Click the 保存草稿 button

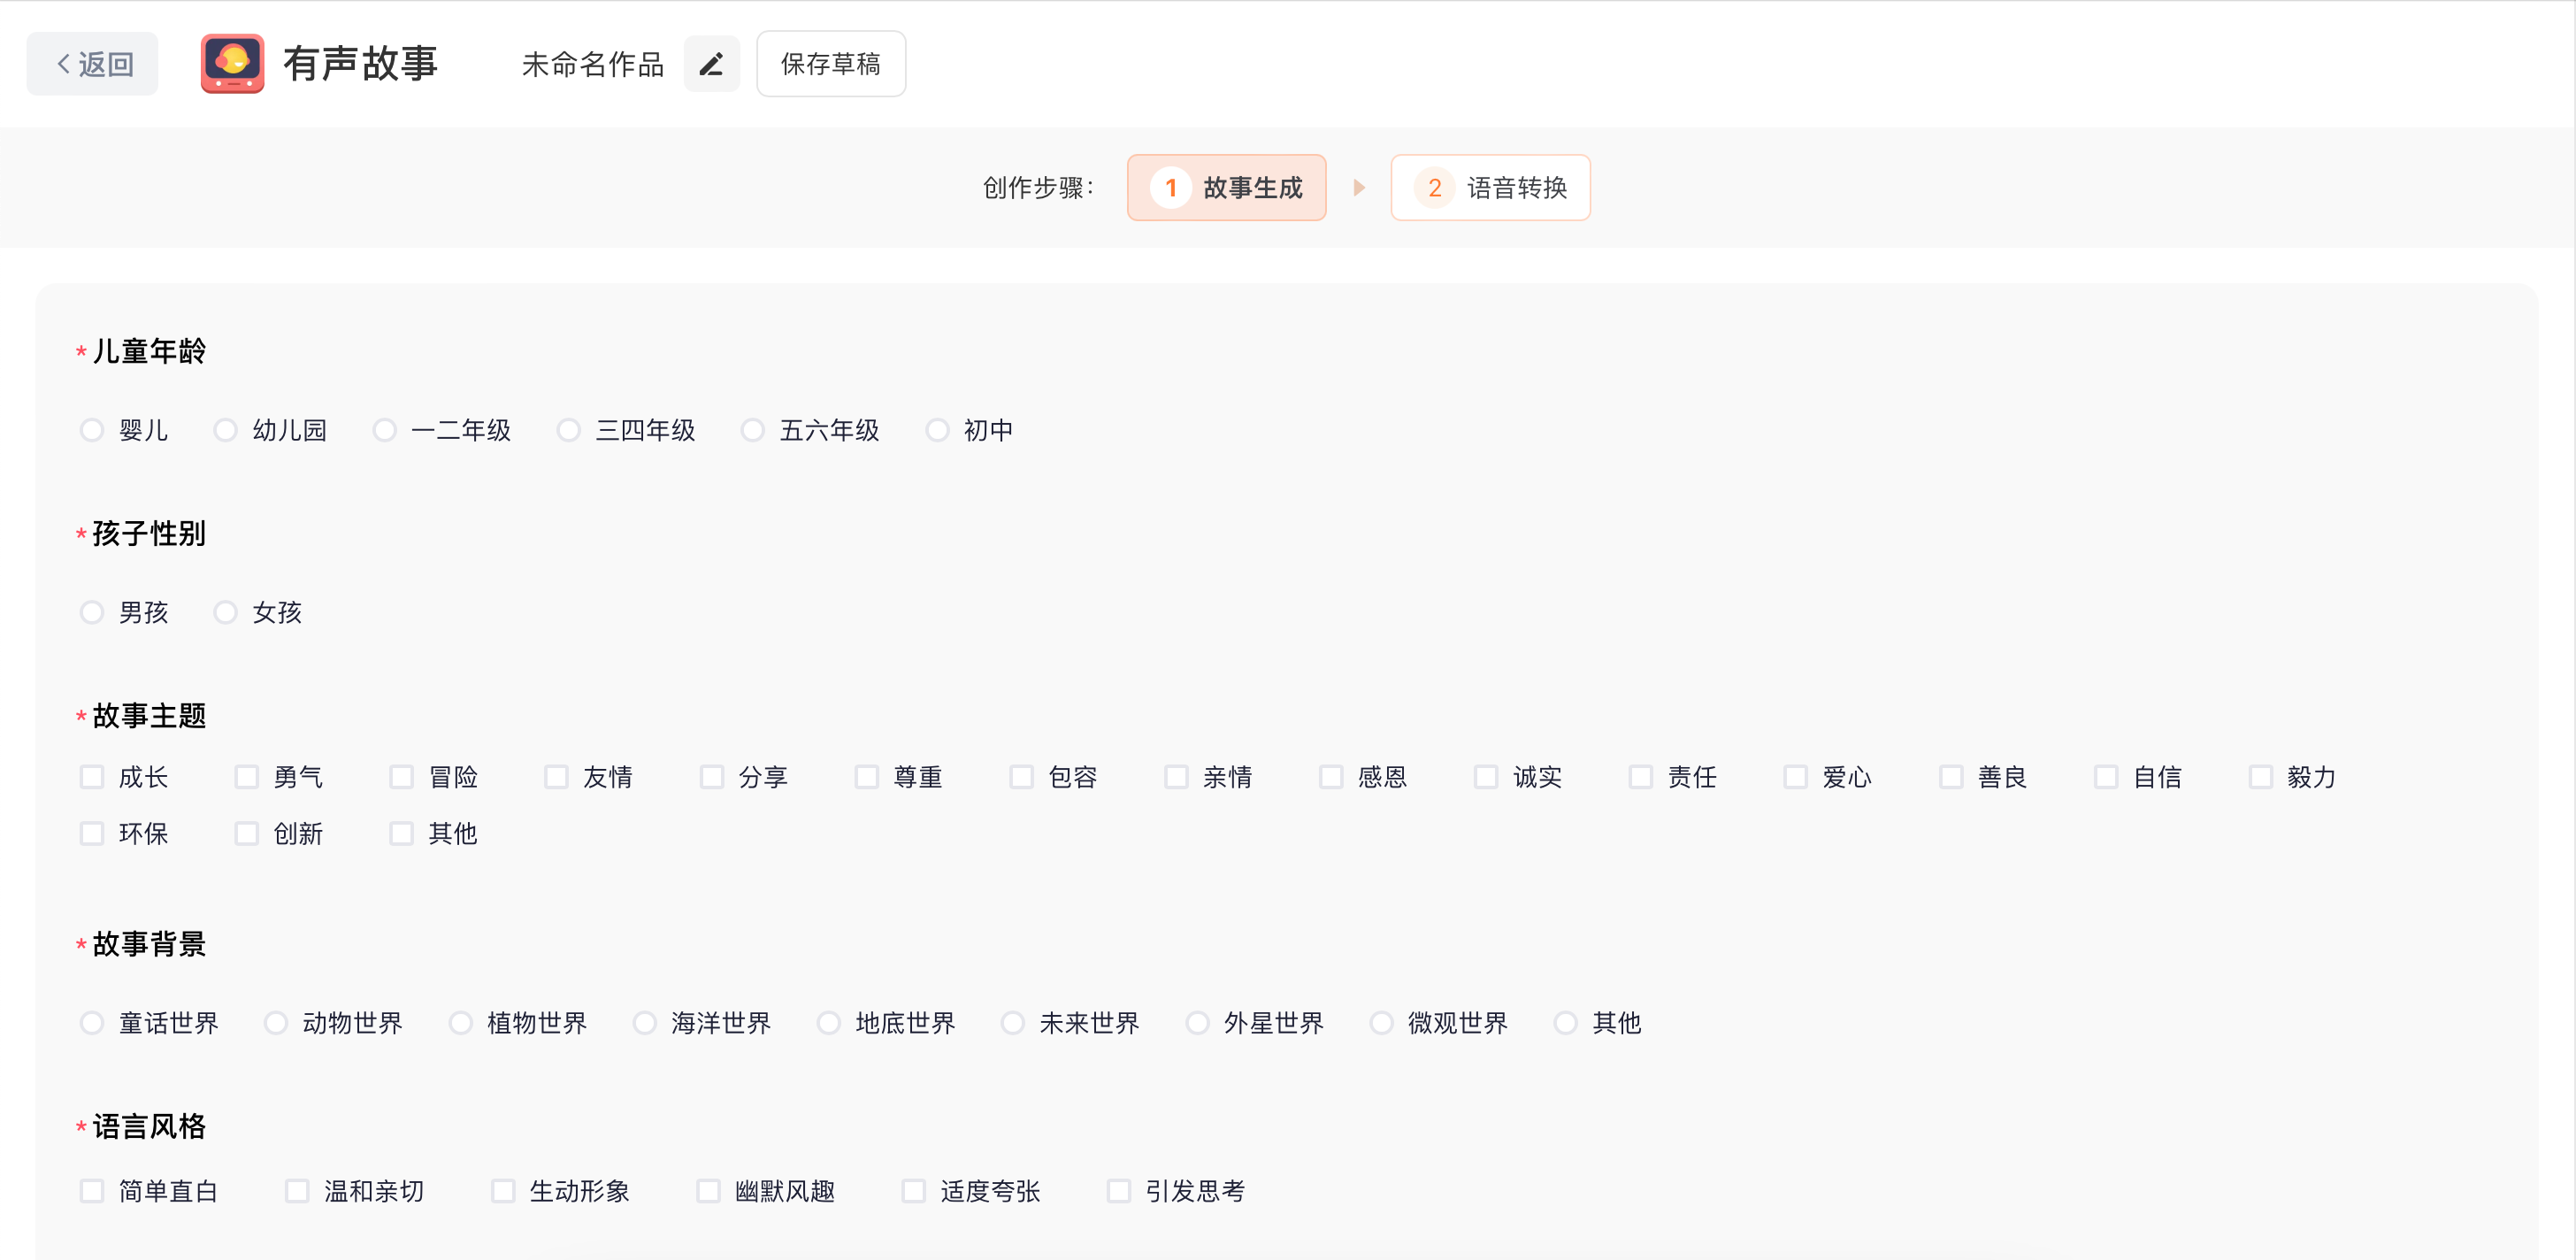pos(831,64)
